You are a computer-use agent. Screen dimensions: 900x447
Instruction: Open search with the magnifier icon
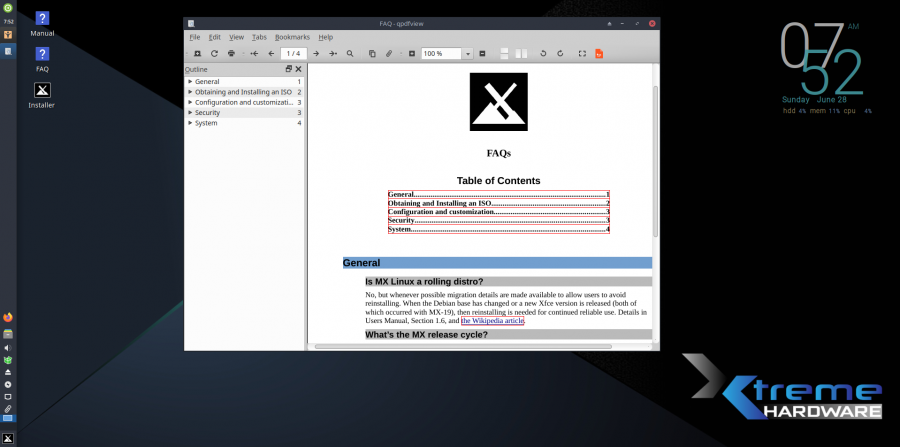pyautogui.click(x=350, y=53)
